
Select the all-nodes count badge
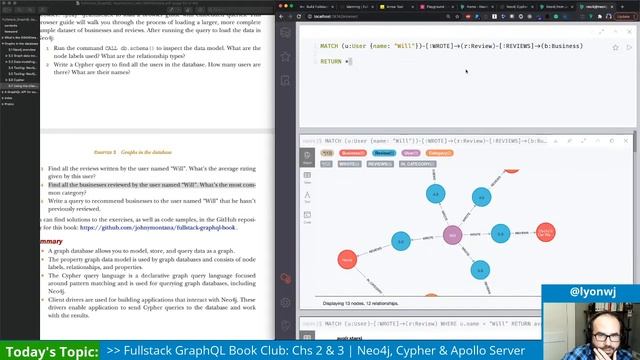[x=327, y=153]
